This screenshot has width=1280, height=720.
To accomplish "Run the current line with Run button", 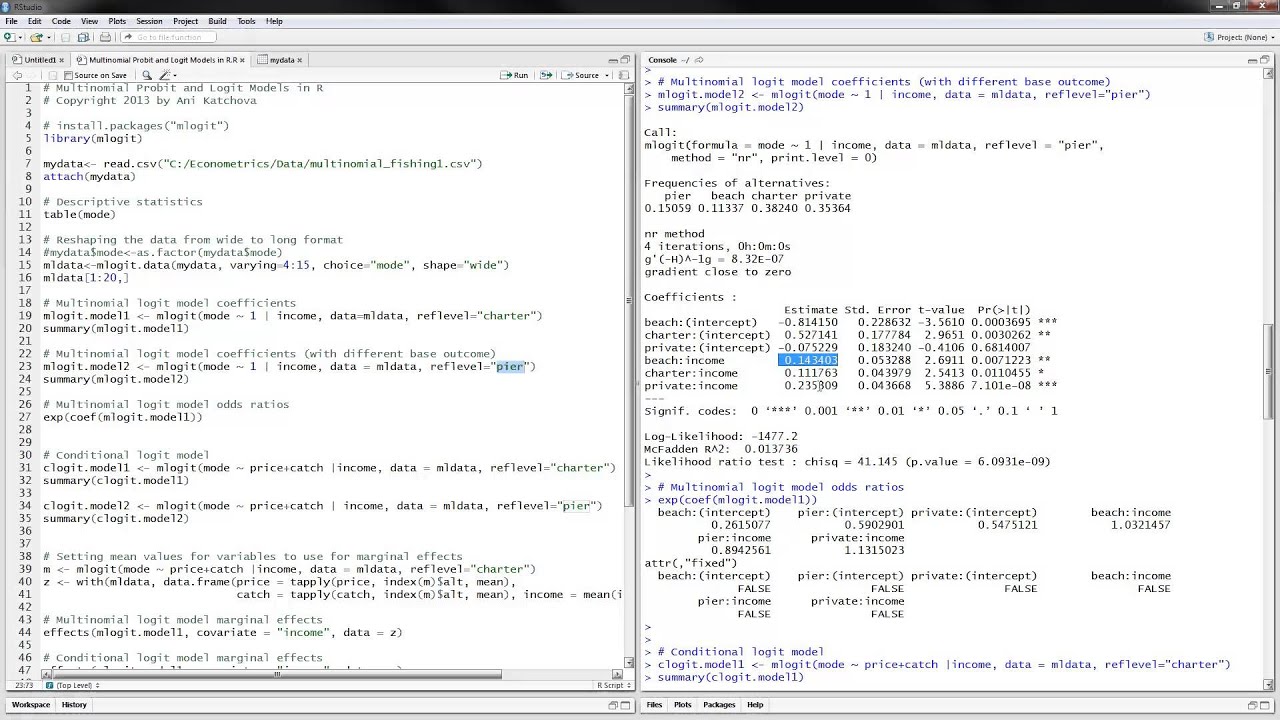I will click(x=514, y=75).
